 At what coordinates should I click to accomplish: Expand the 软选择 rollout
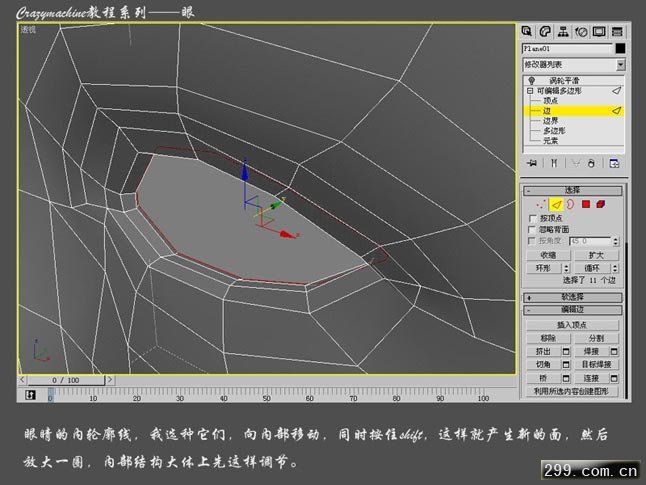click(573, 297)
